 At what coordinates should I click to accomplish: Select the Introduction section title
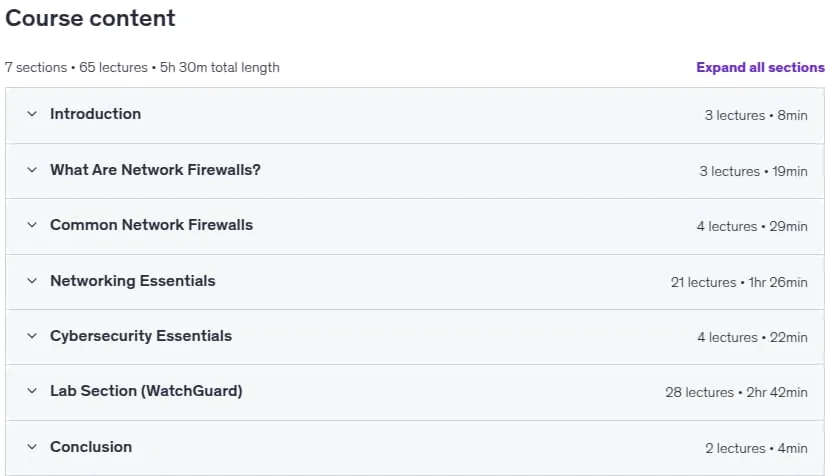pos(95,114)
